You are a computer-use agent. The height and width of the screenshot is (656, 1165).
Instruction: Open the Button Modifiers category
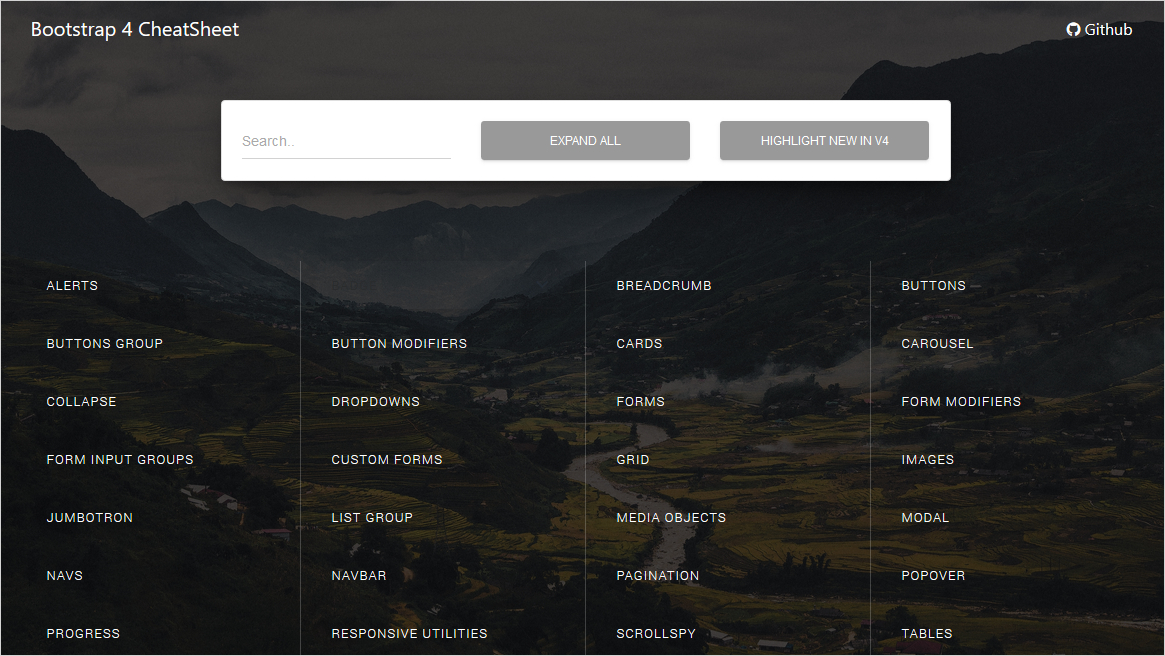(399, 344)
